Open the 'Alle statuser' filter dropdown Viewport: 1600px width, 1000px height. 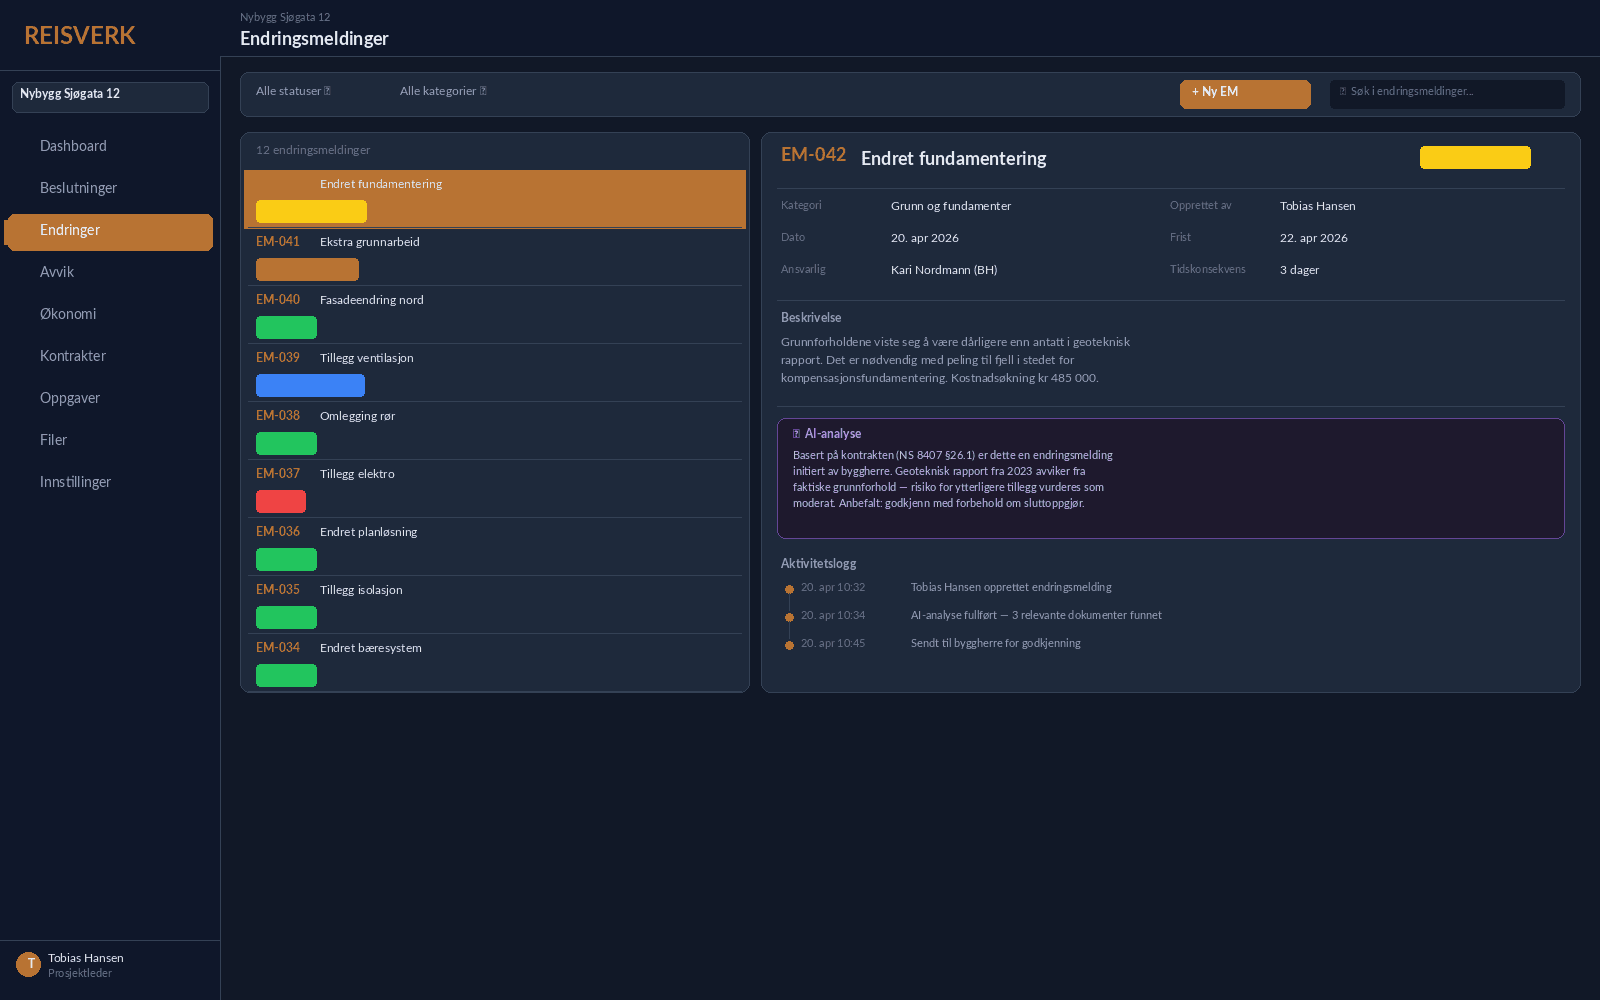coord(292,90)
